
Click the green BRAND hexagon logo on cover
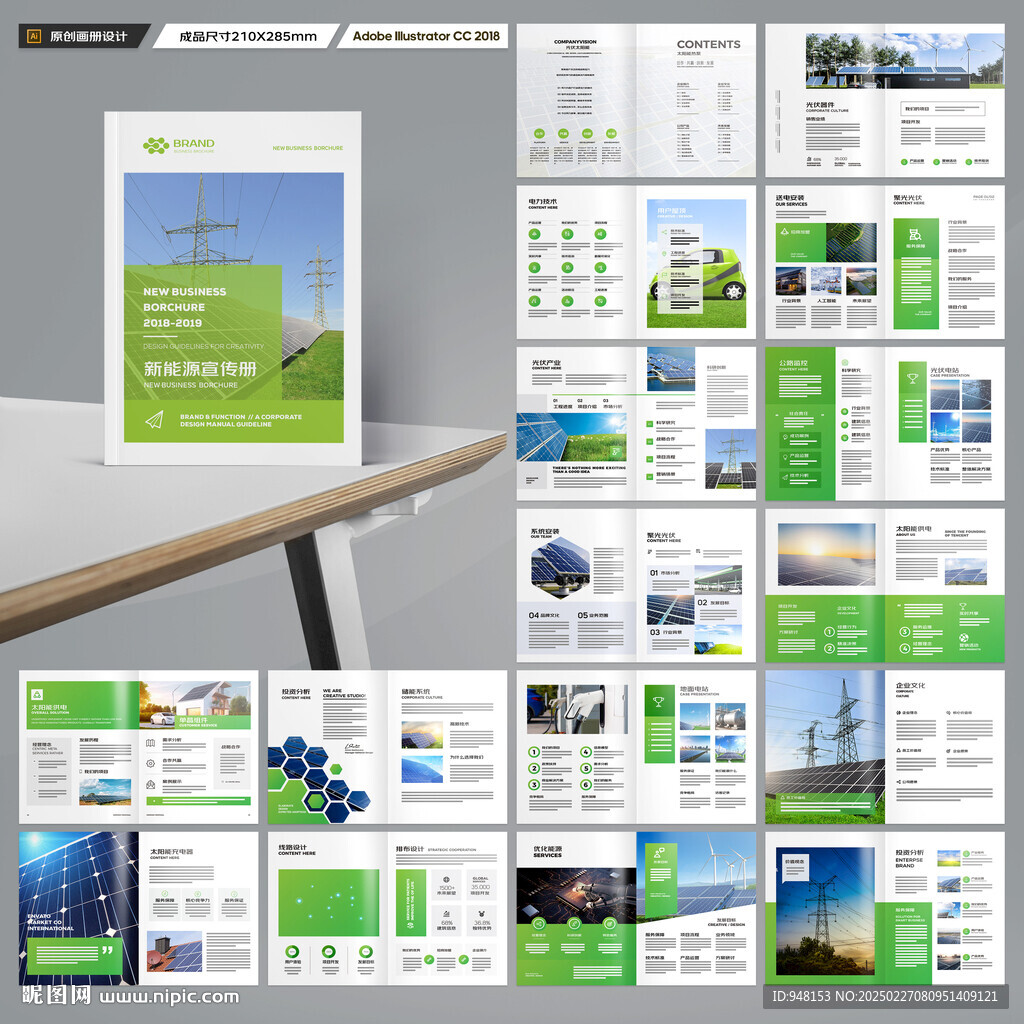[156, 146]
